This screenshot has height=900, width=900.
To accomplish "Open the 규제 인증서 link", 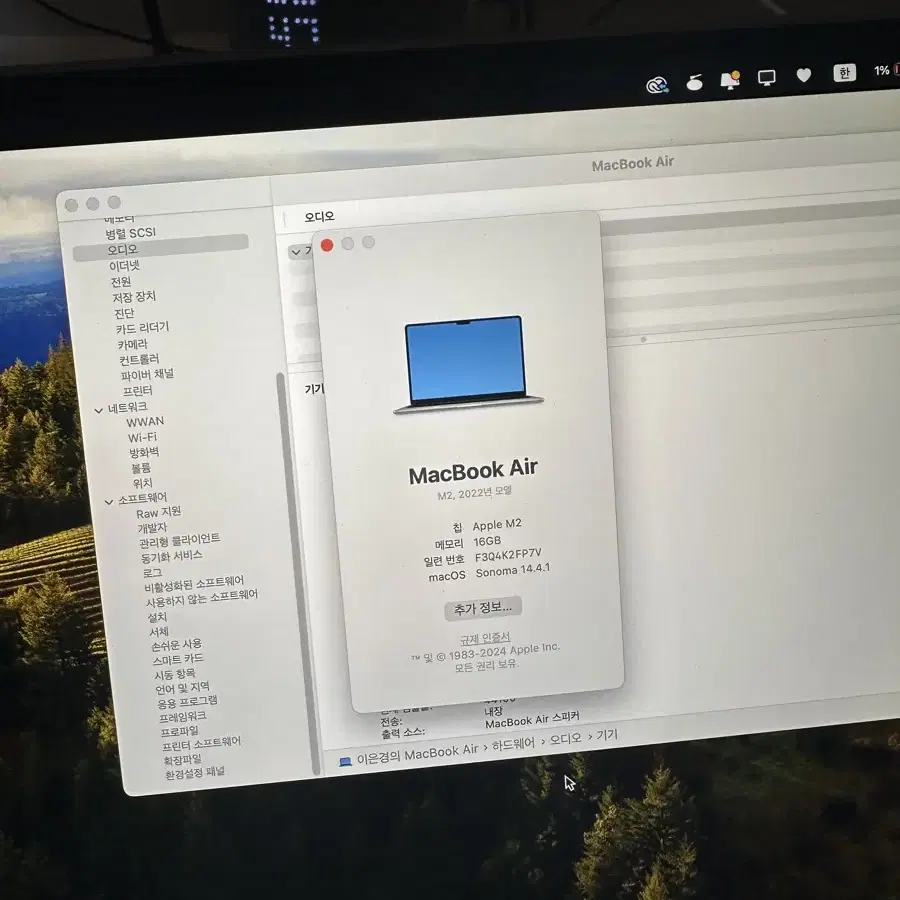I will pyautogui.click(x=485, y=638).
